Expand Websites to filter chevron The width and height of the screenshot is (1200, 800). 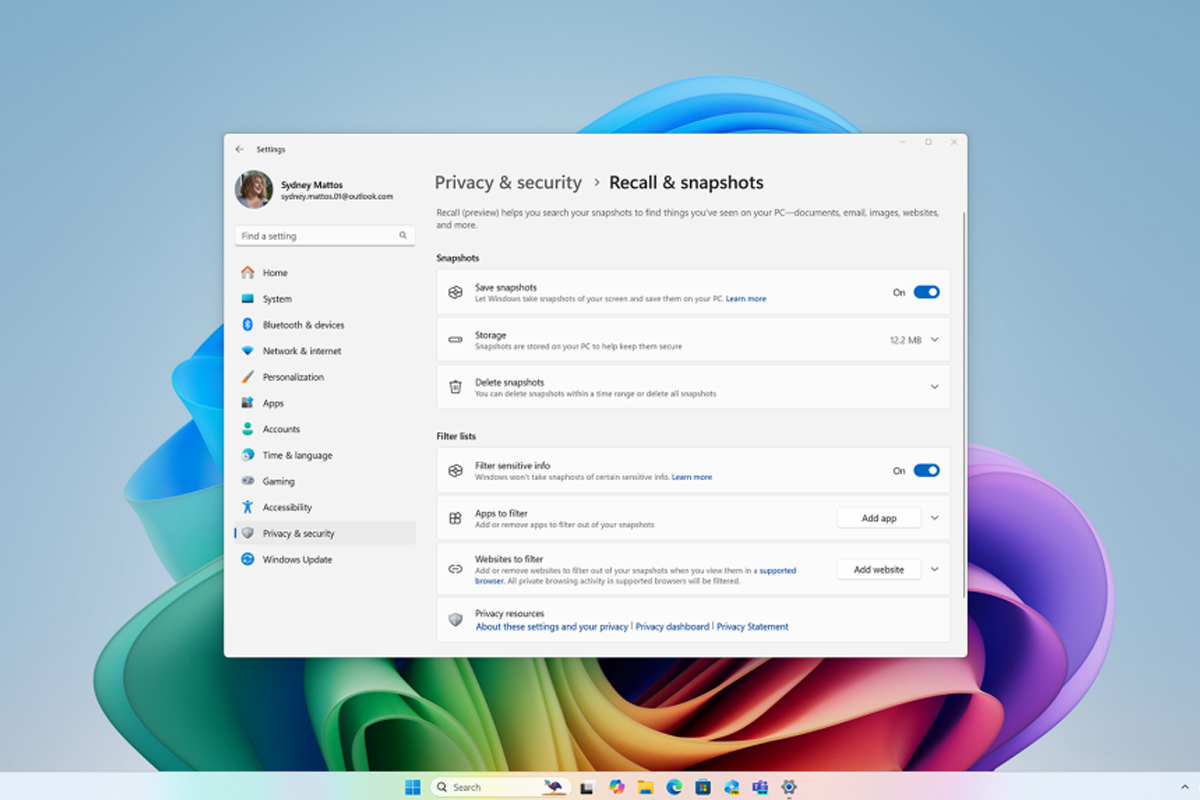[935, 569]
